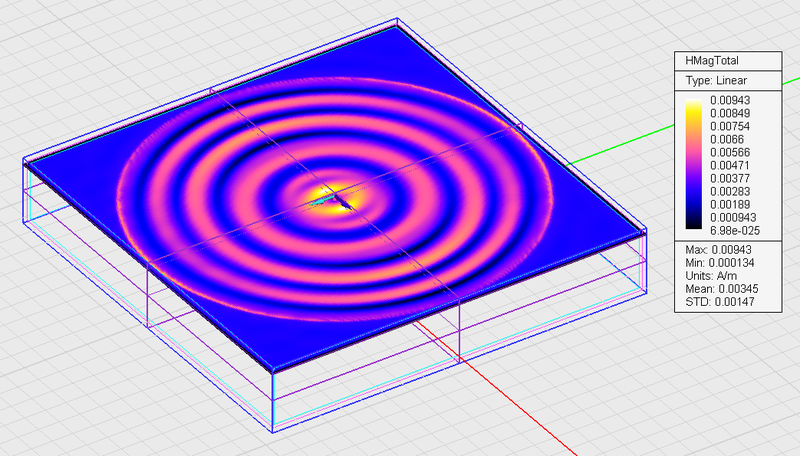Select the 0.00471 scale value
The image size is (800, 456).
click(730, 165)
